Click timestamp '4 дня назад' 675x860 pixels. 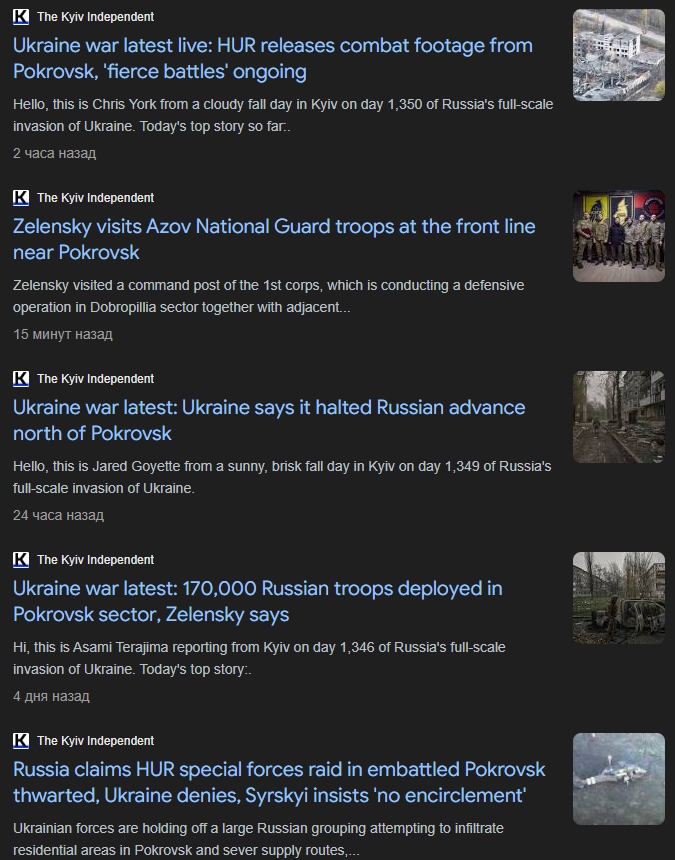pyautogui.click(x=52, y=696)
